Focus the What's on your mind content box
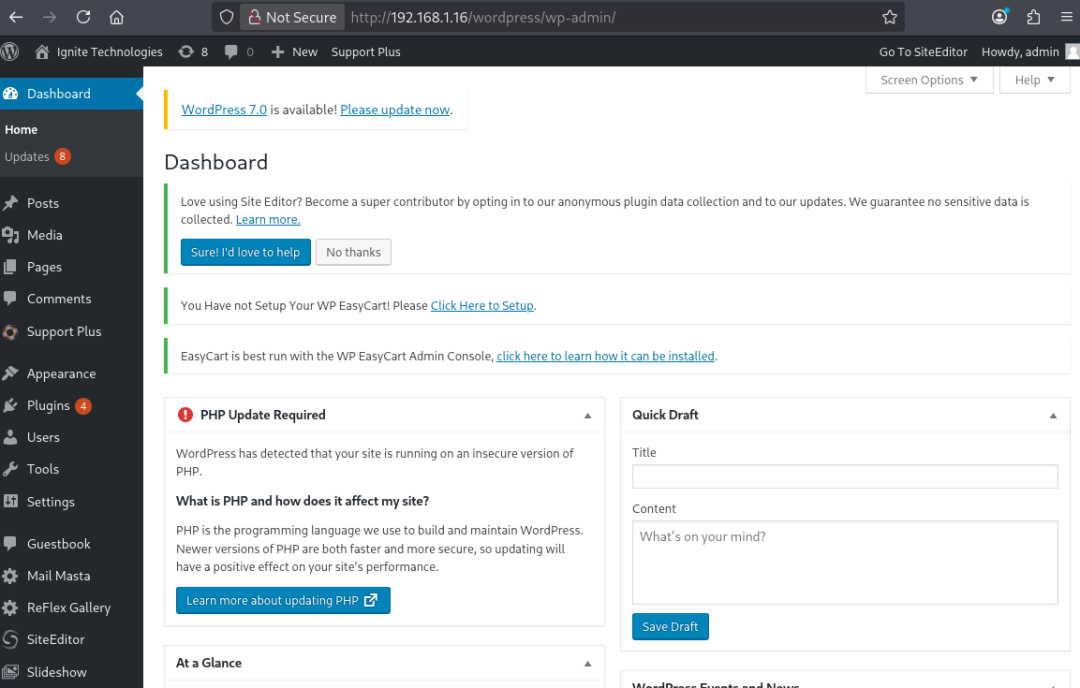This screenshot has height=688, width=1080. click(x=845, y=563)
